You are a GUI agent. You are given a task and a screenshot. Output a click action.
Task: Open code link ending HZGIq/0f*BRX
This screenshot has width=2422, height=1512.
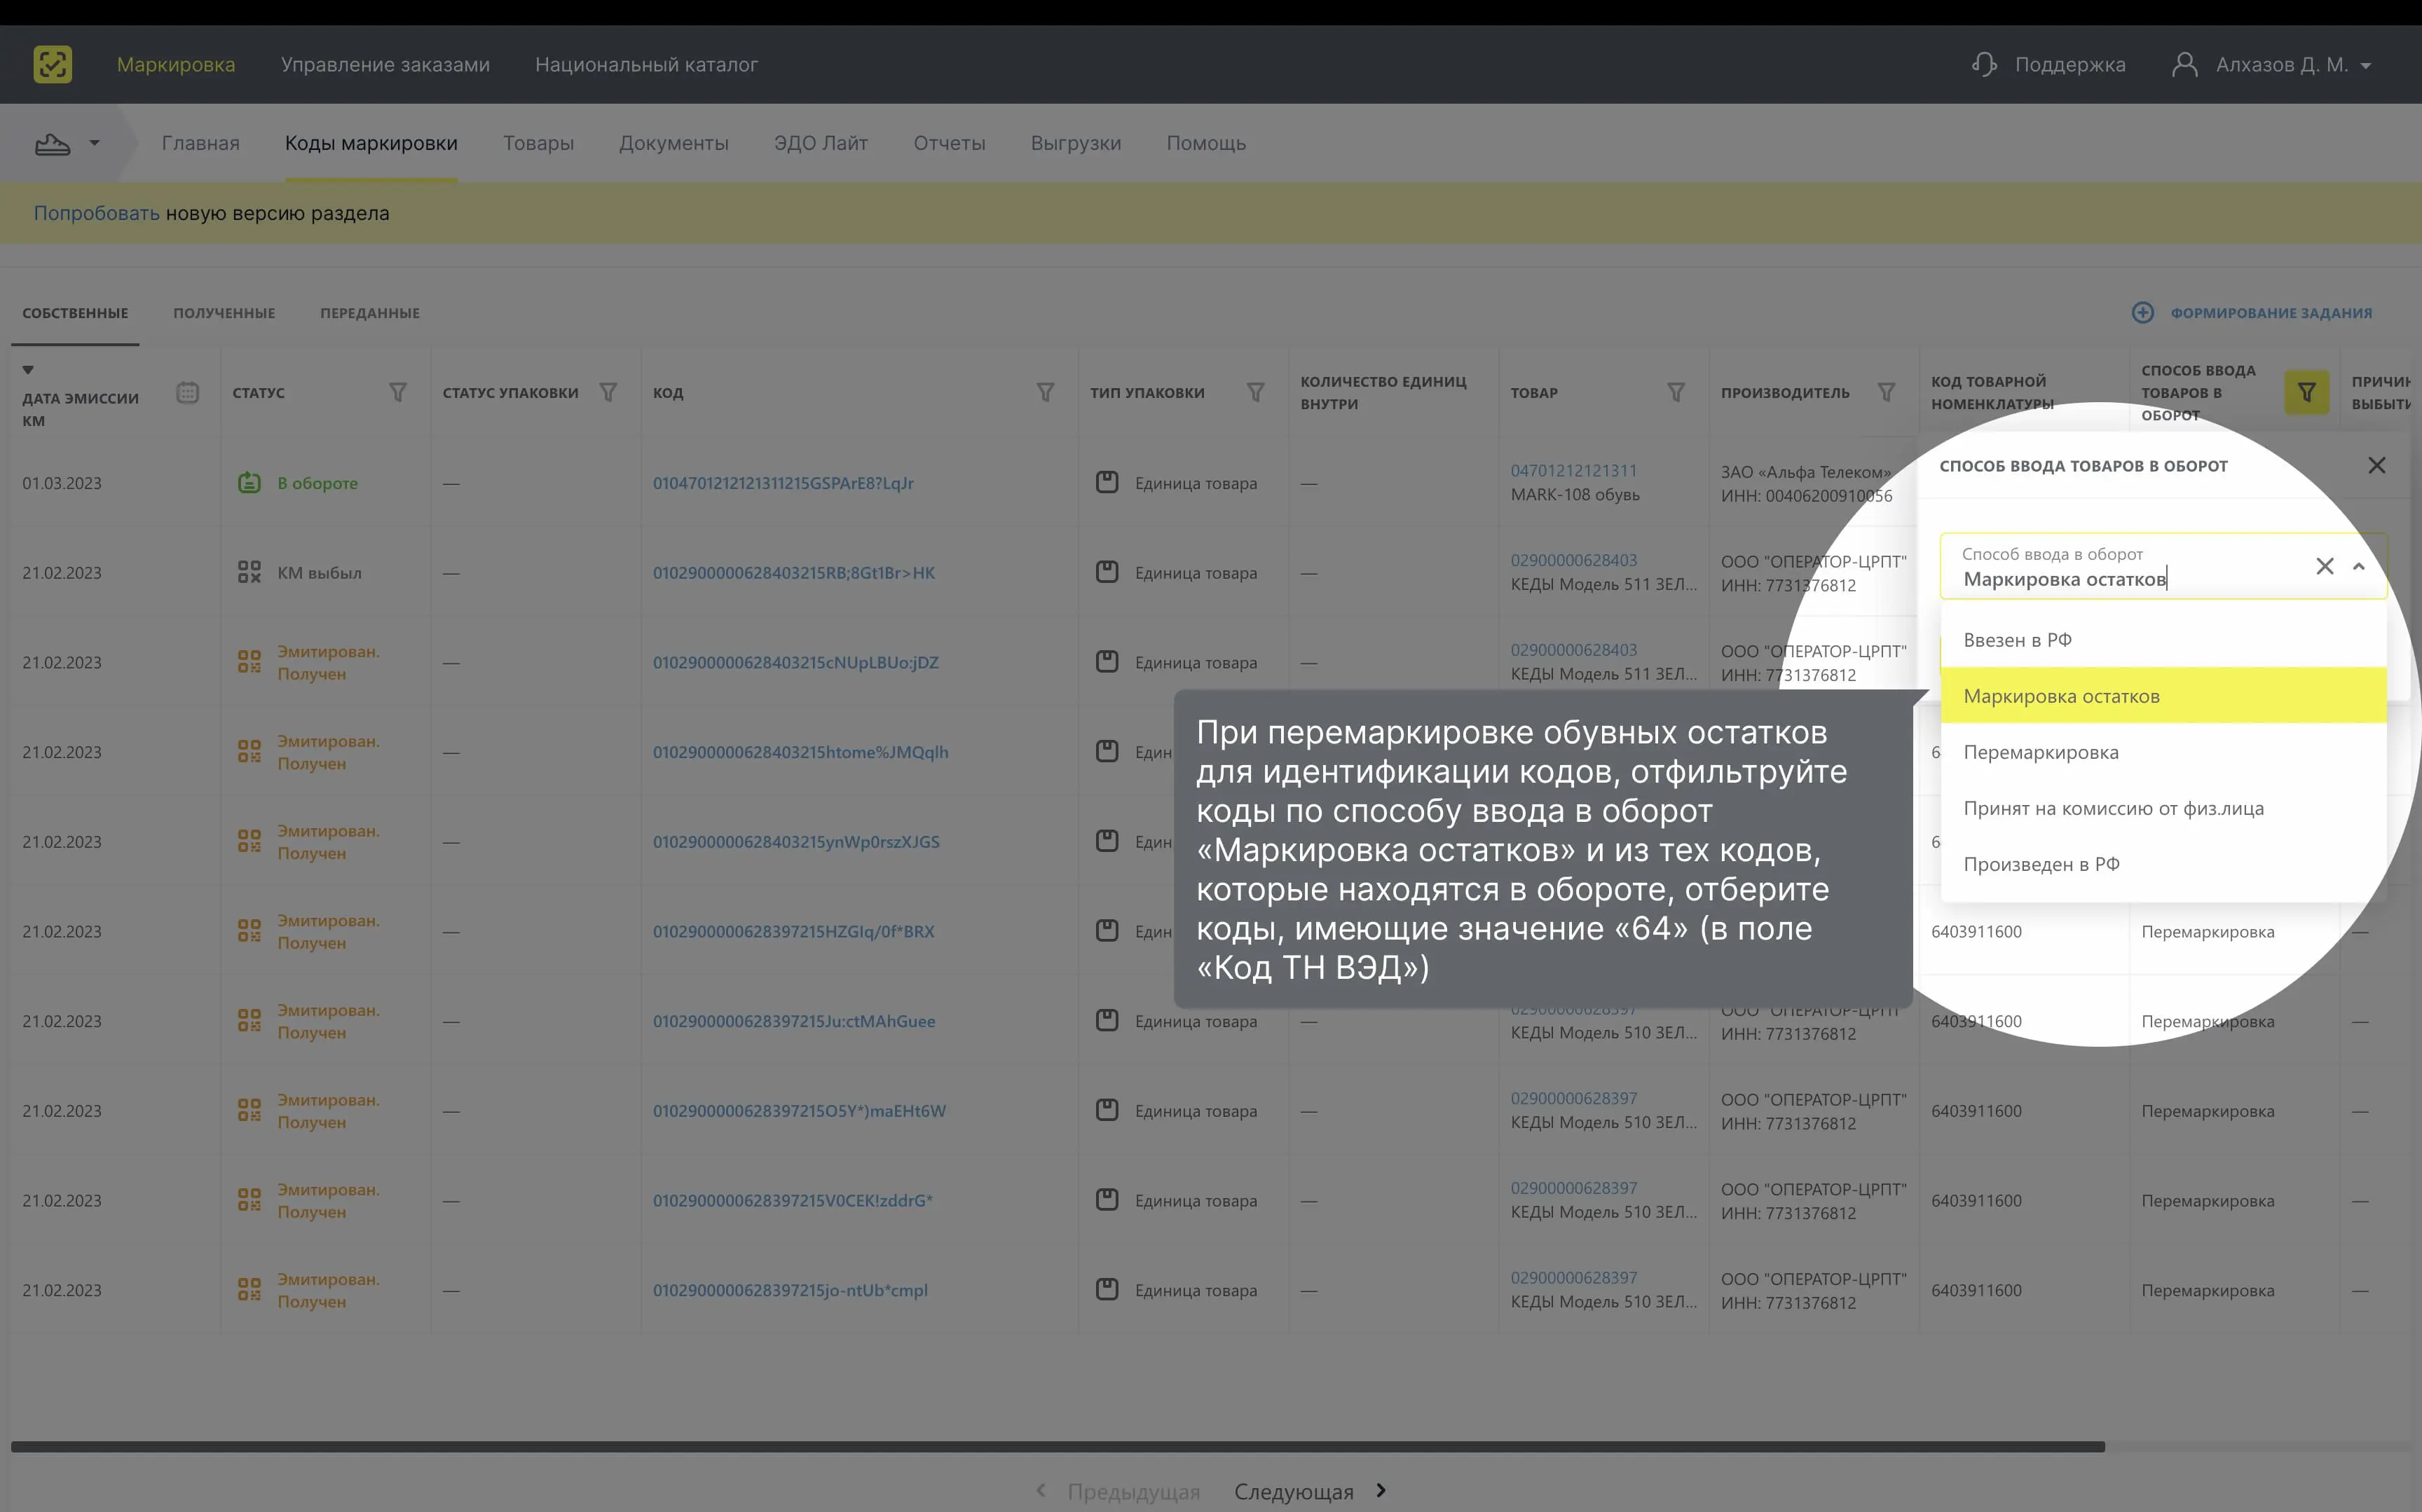coord(794,931)
